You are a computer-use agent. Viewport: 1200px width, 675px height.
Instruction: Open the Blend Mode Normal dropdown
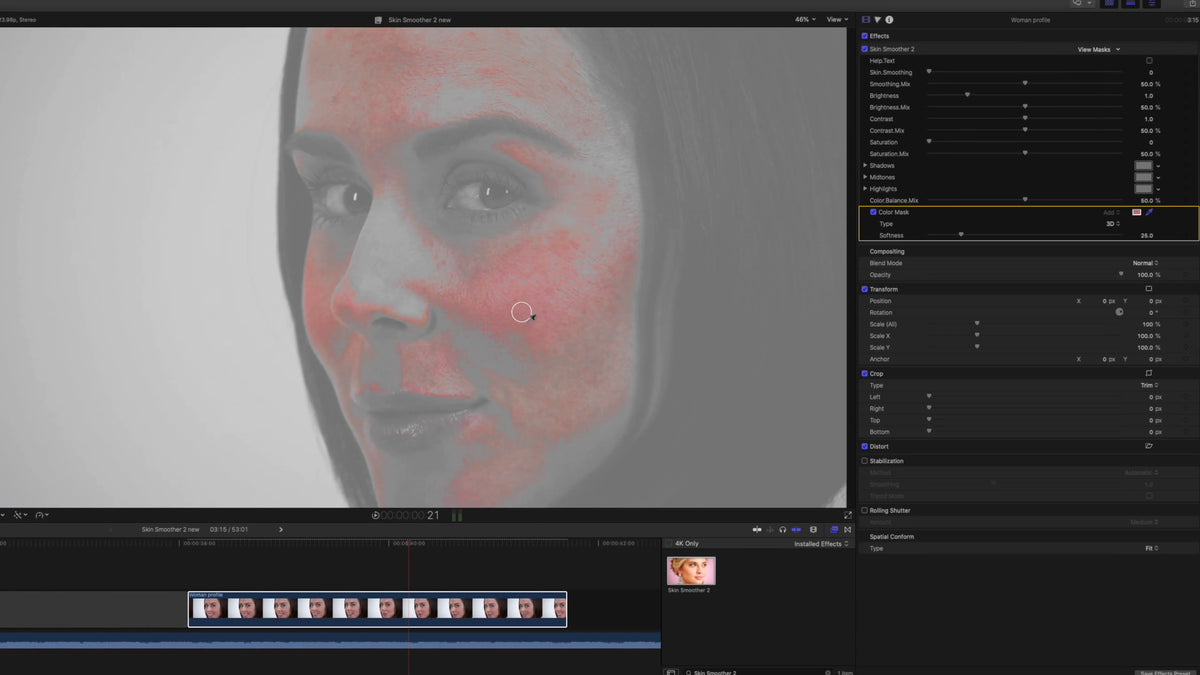1144,263
